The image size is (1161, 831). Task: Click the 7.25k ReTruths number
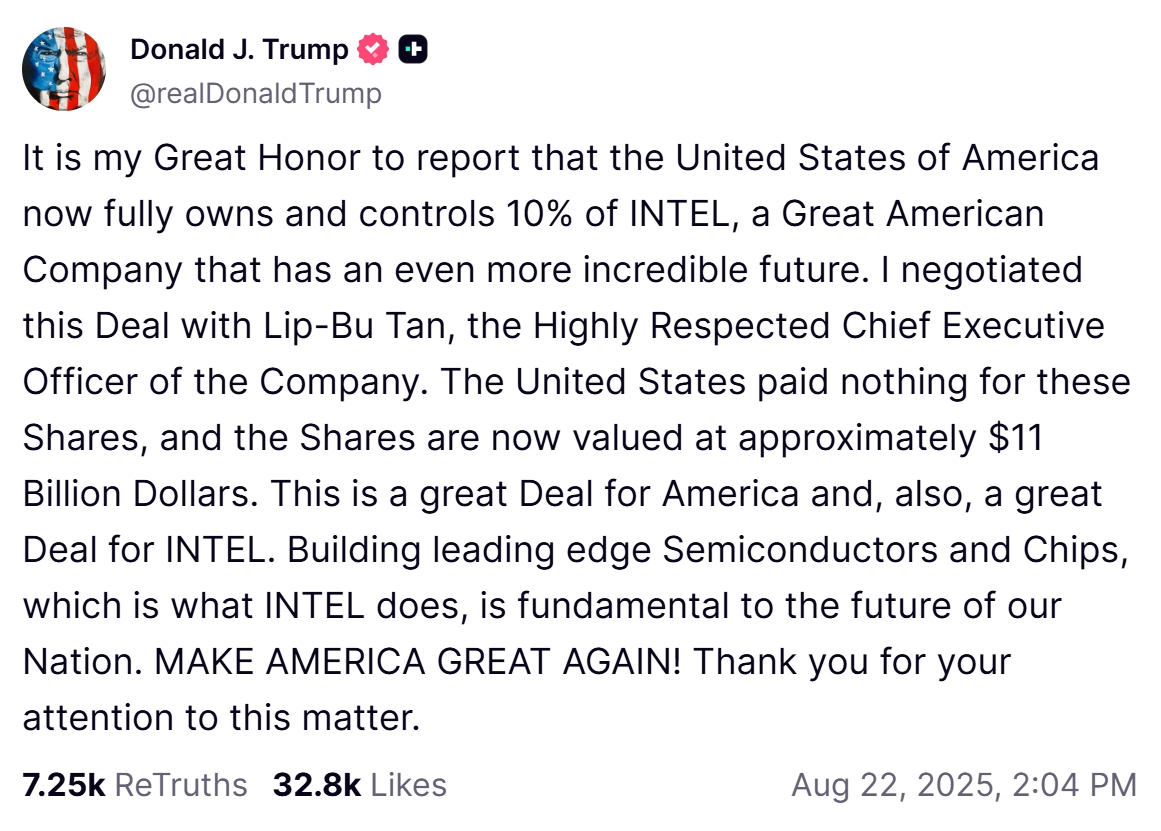coord(63,785)
